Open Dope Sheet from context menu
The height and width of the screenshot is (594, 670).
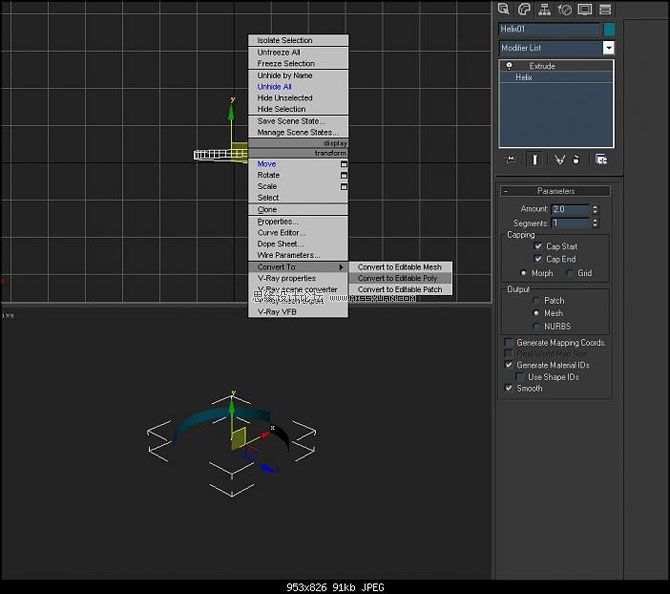(x=298, y=244)
